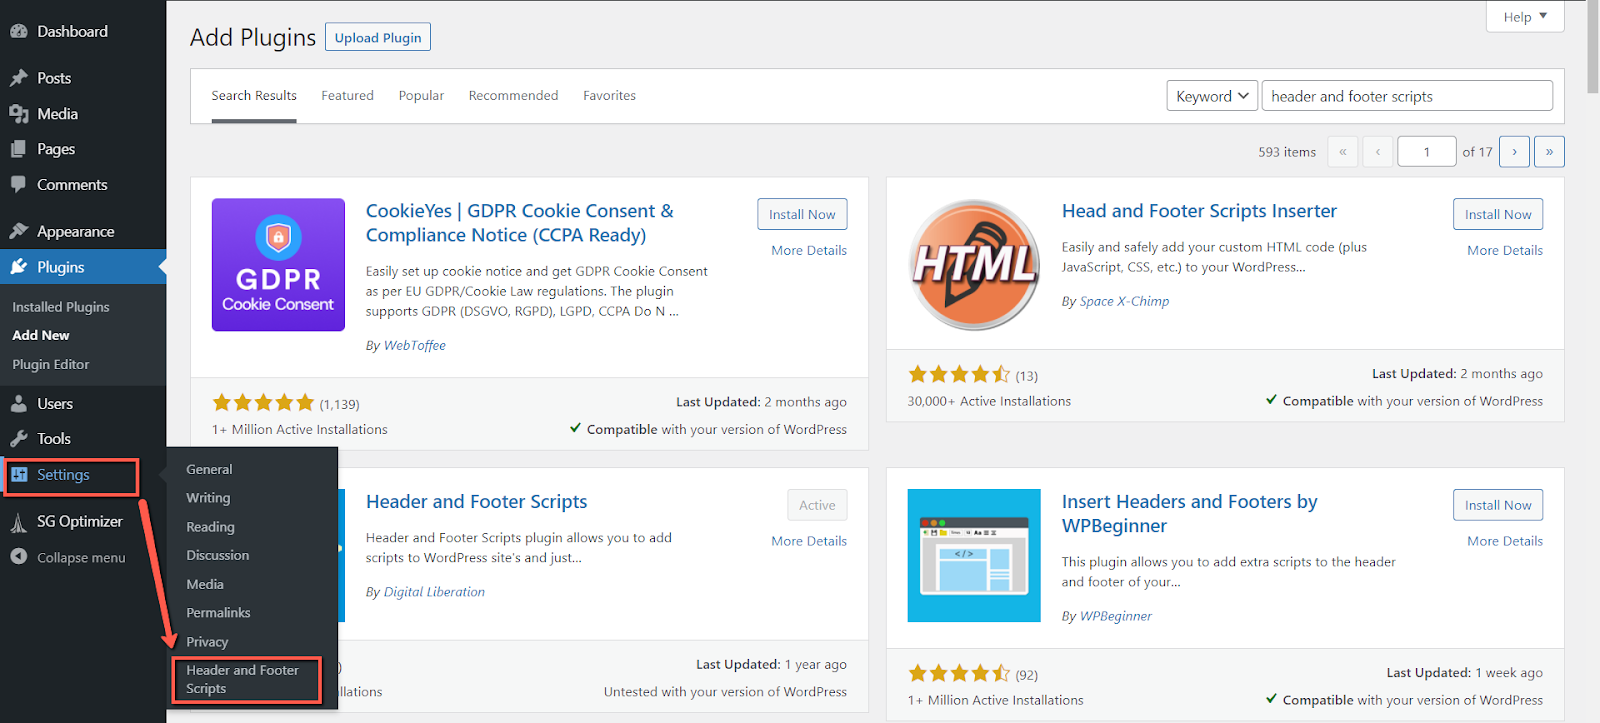This screenshot has height=723, width=1600.
Task: Click the Pages icon in sidebar
Action: pos(18,149)
